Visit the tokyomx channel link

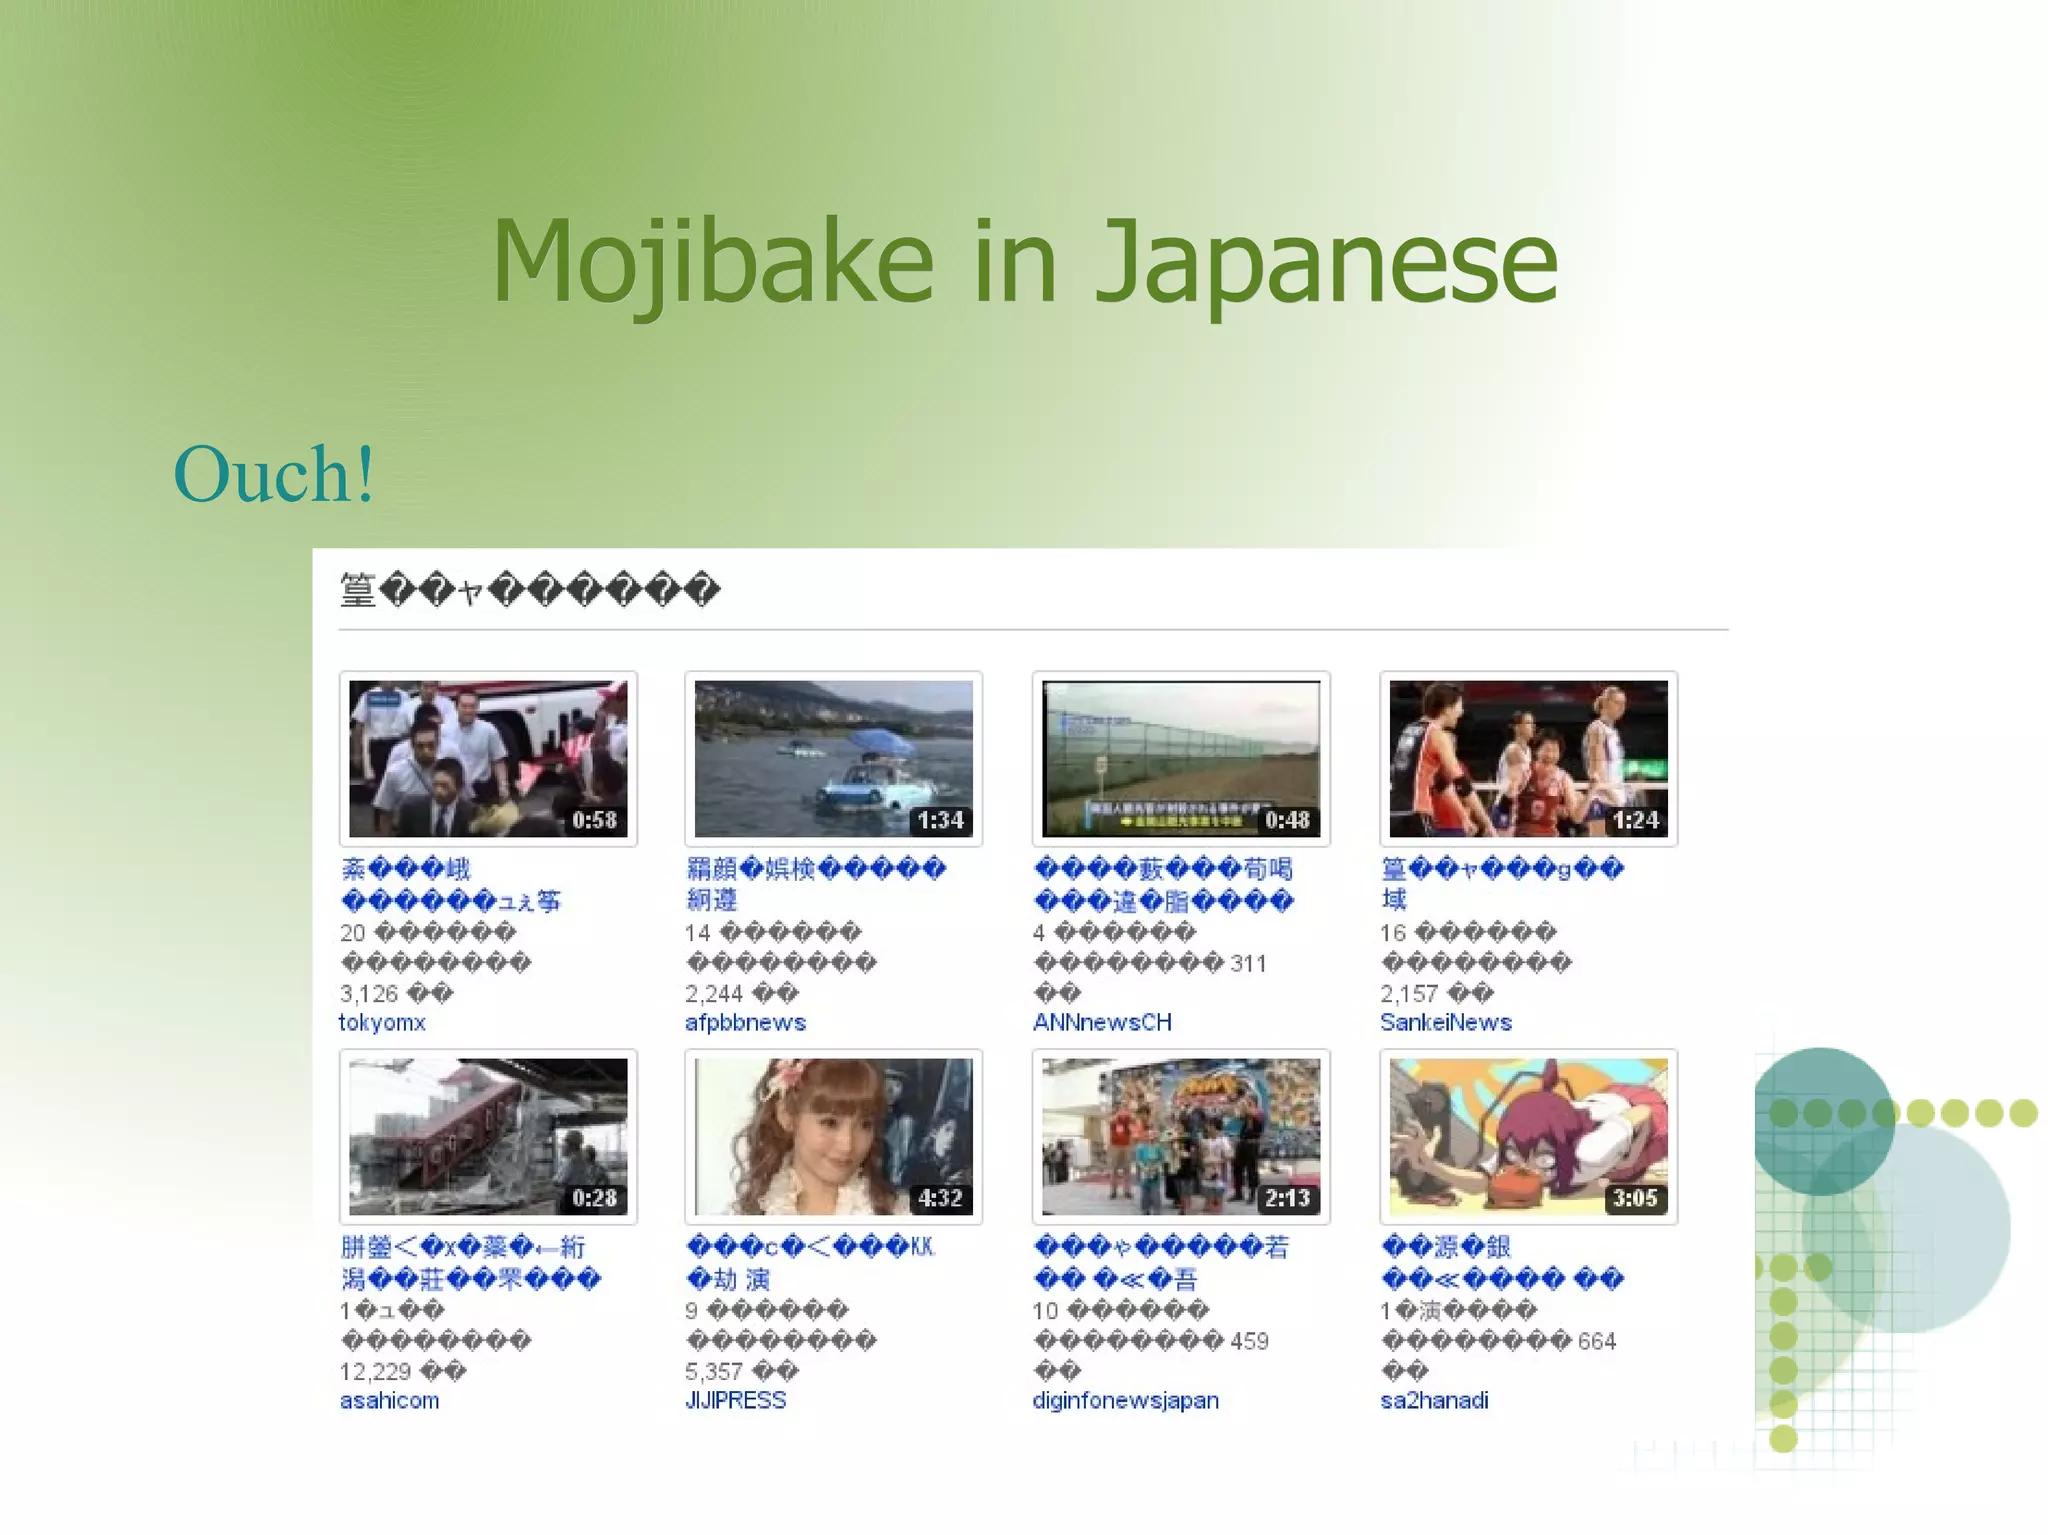coord(382,1022)
